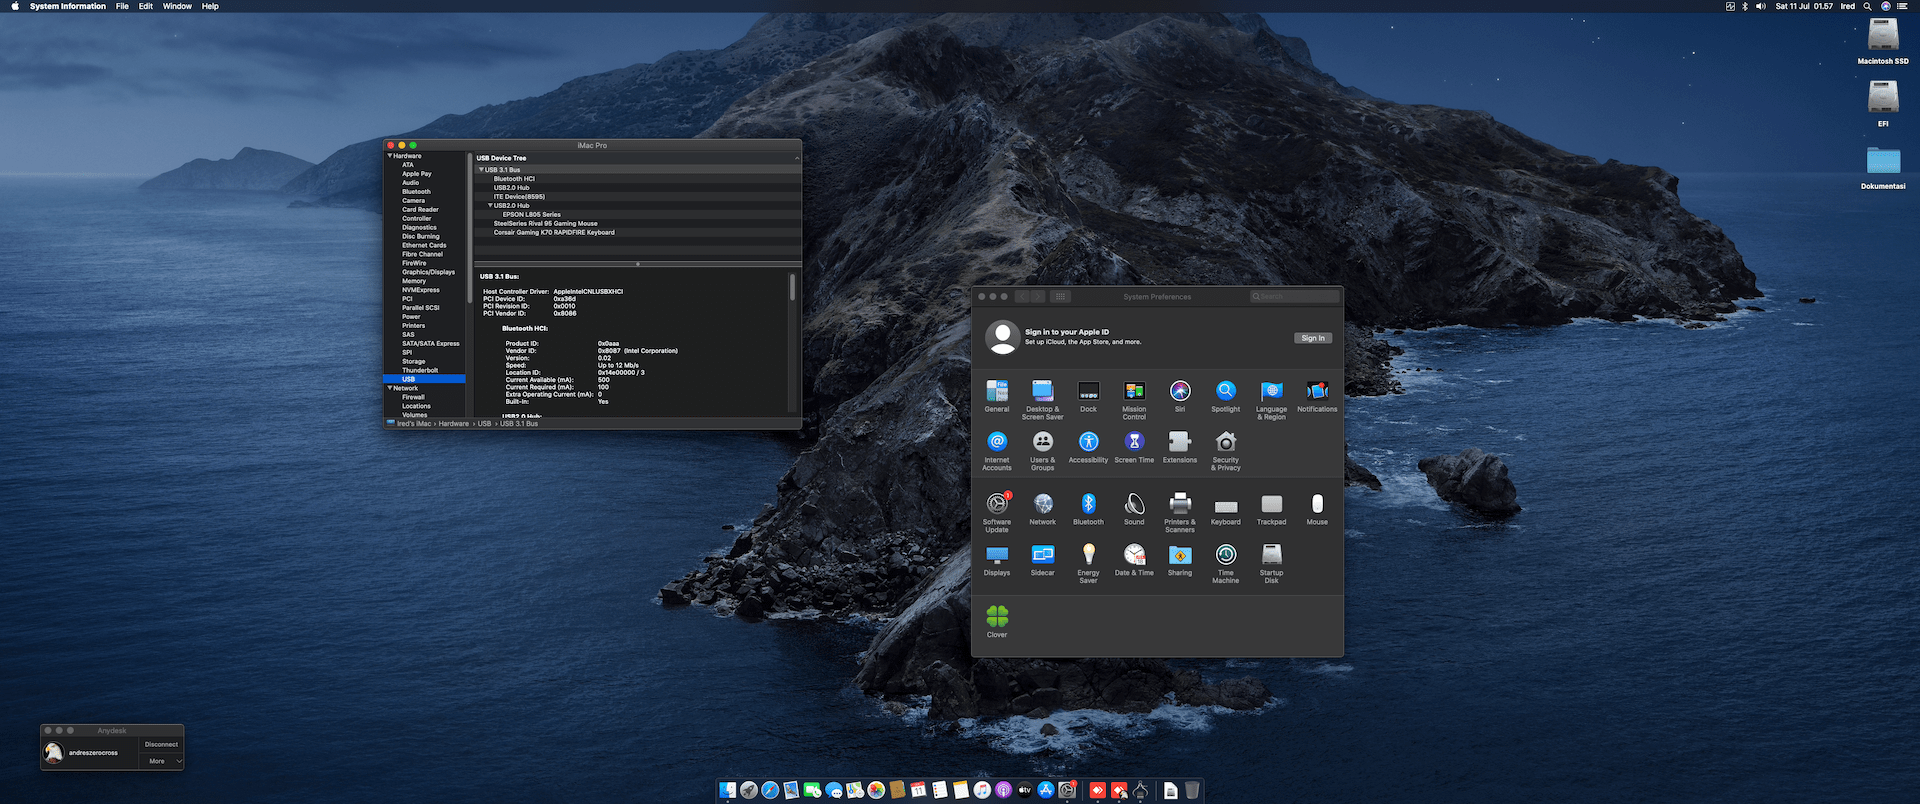The width and height of the screenshot is (1920, 804).
Task: Open the More dropdown in AnyDesk
Action: click(162, 761)
